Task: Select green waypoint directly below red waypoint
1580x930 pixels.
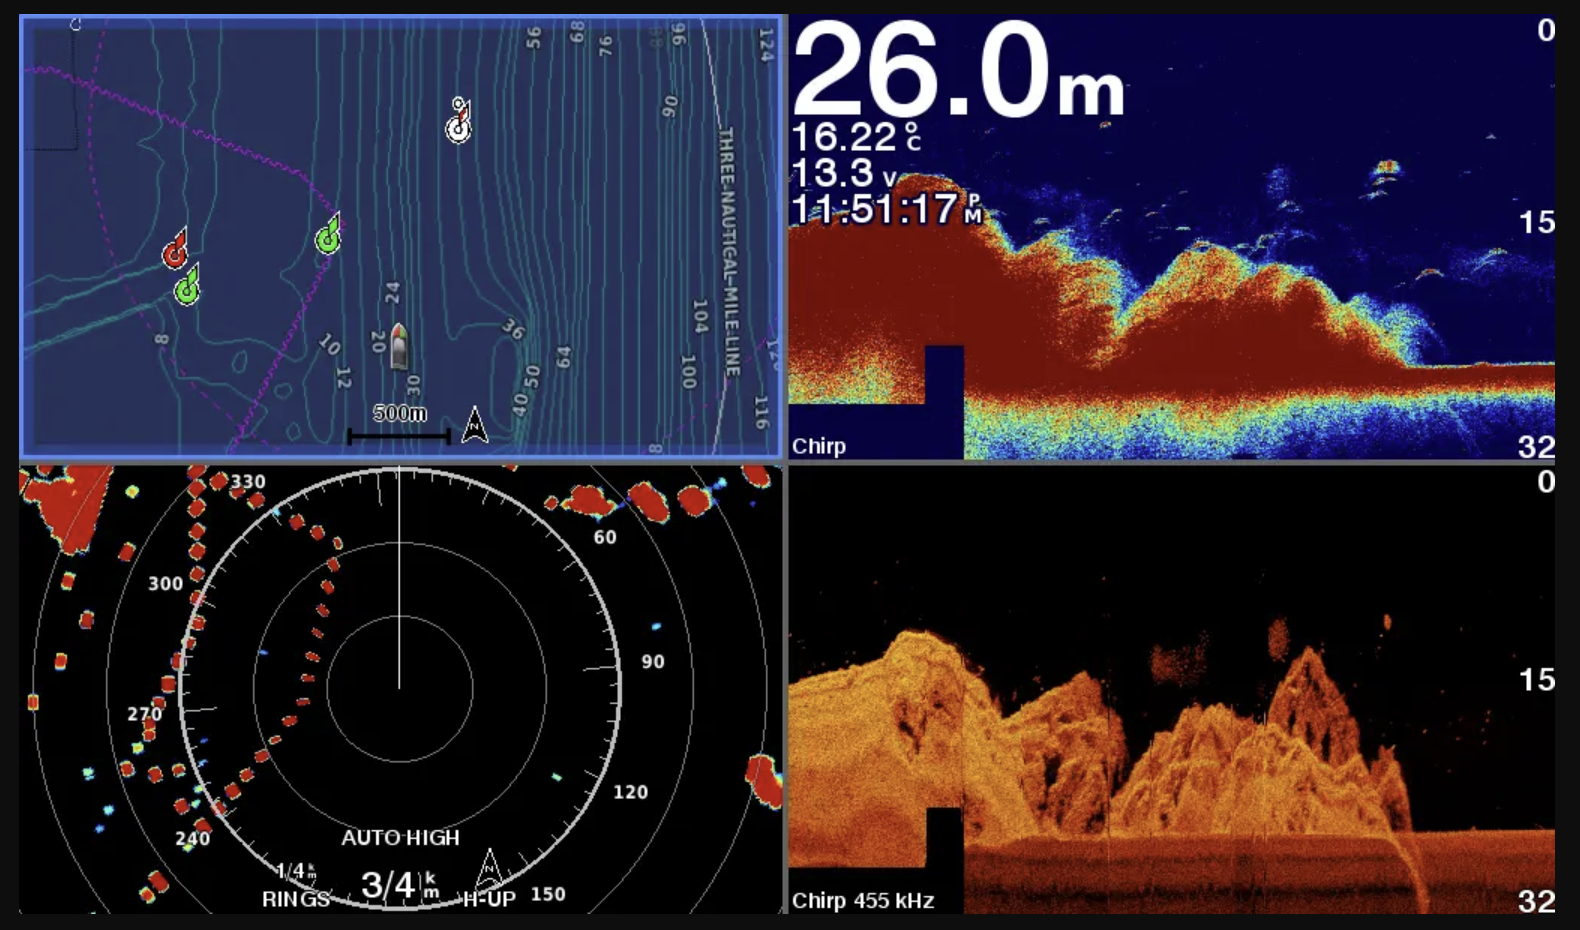Action: 187,286
